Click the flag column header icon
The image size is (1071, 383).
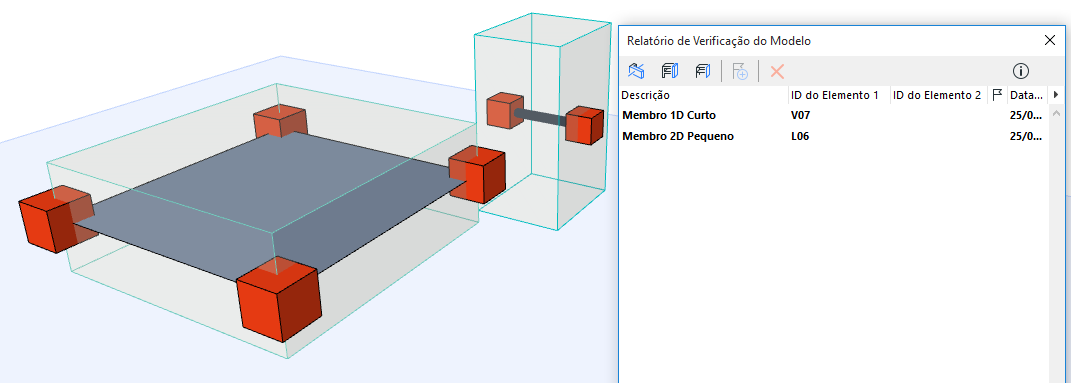tap(997, 95)
